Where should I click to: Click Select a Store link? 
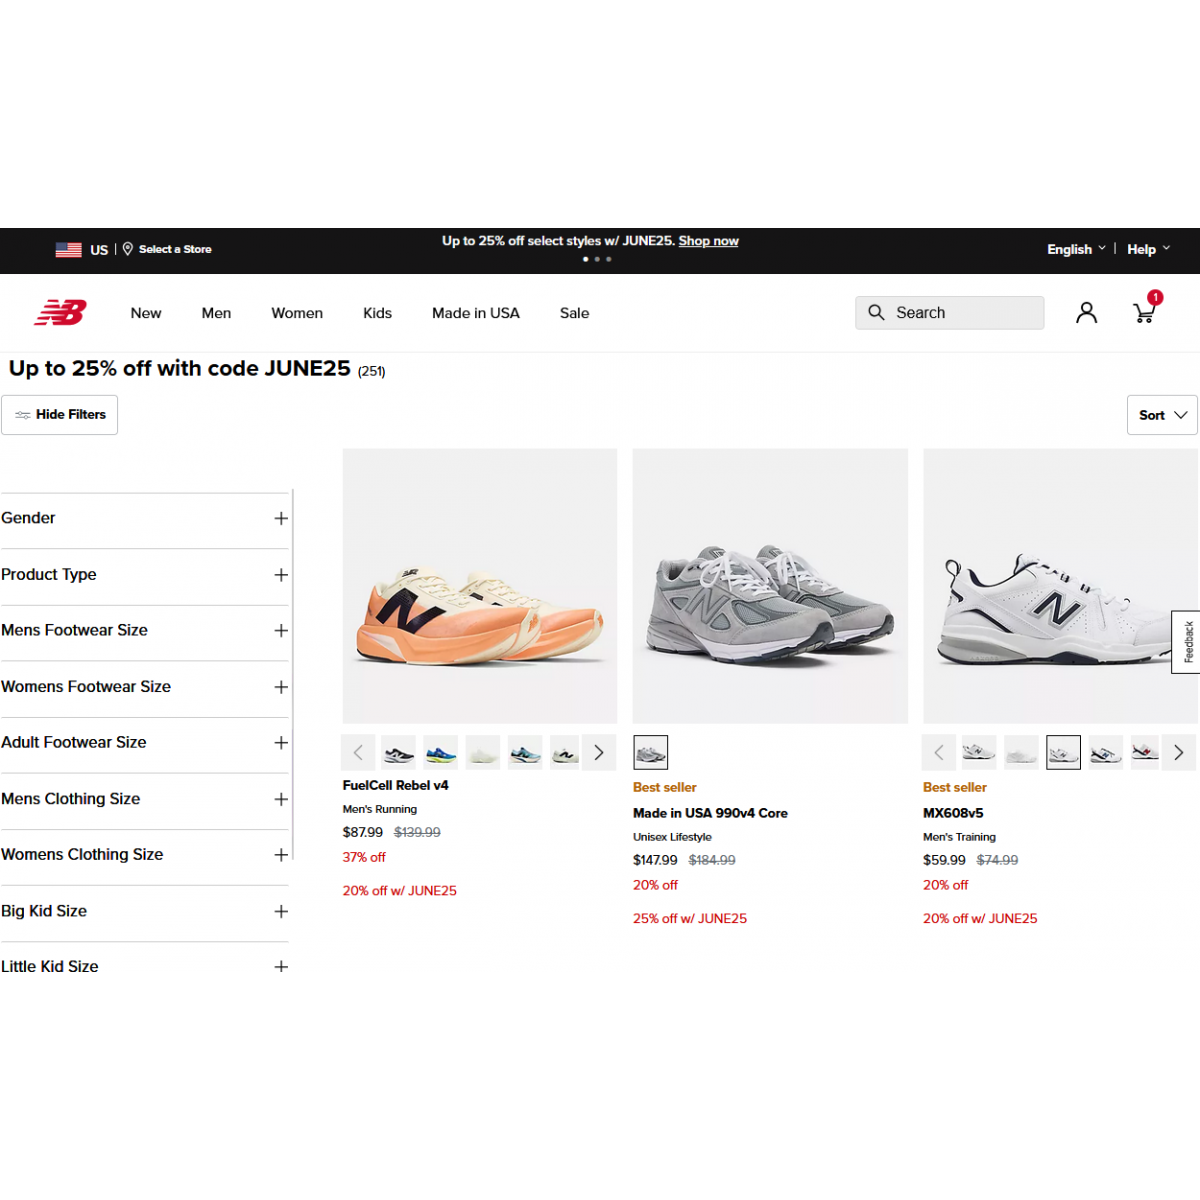click(175, 249)
